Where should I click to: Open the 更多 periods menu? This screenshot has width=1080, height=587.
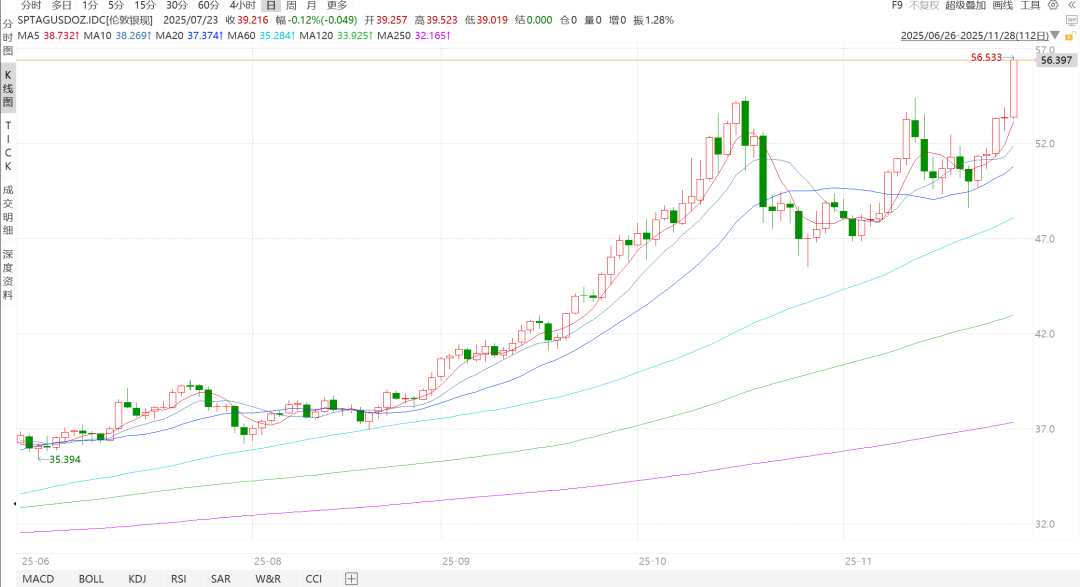pyautogui.click(x=337, y=6)
